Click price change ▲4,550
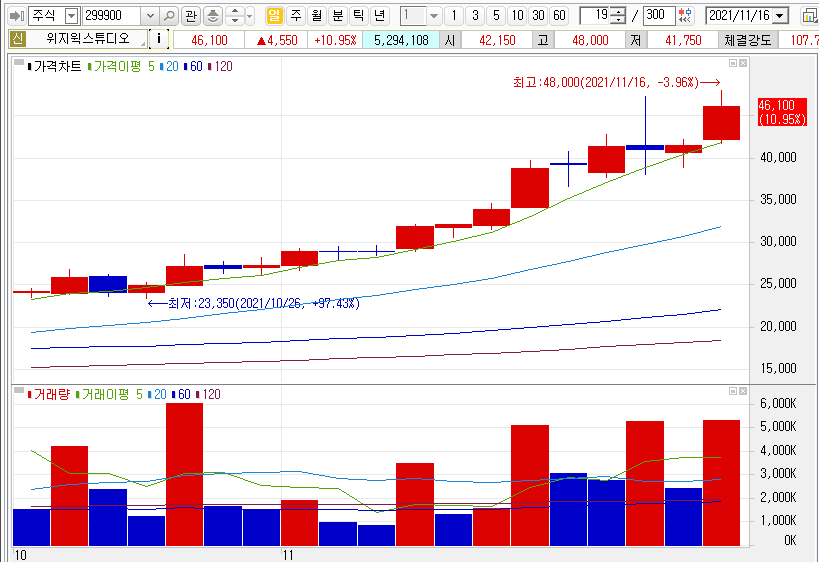Screen dimensions: 819x562 277,40
